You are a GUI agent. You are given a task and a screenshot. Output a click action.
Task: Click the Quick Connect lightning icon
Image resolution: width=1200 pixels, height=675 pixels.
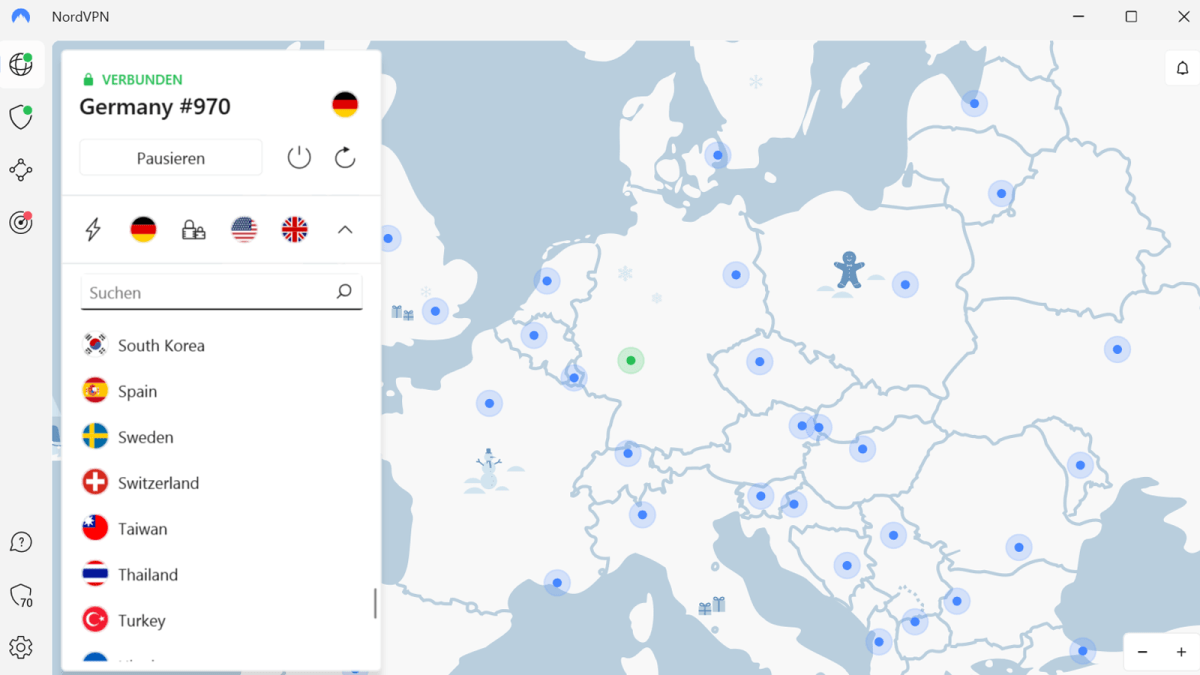[x=93, y=230]
